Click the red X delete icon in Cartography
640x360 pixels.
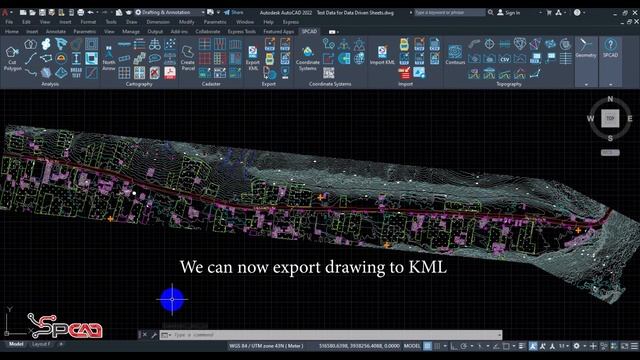coord(154,73)
